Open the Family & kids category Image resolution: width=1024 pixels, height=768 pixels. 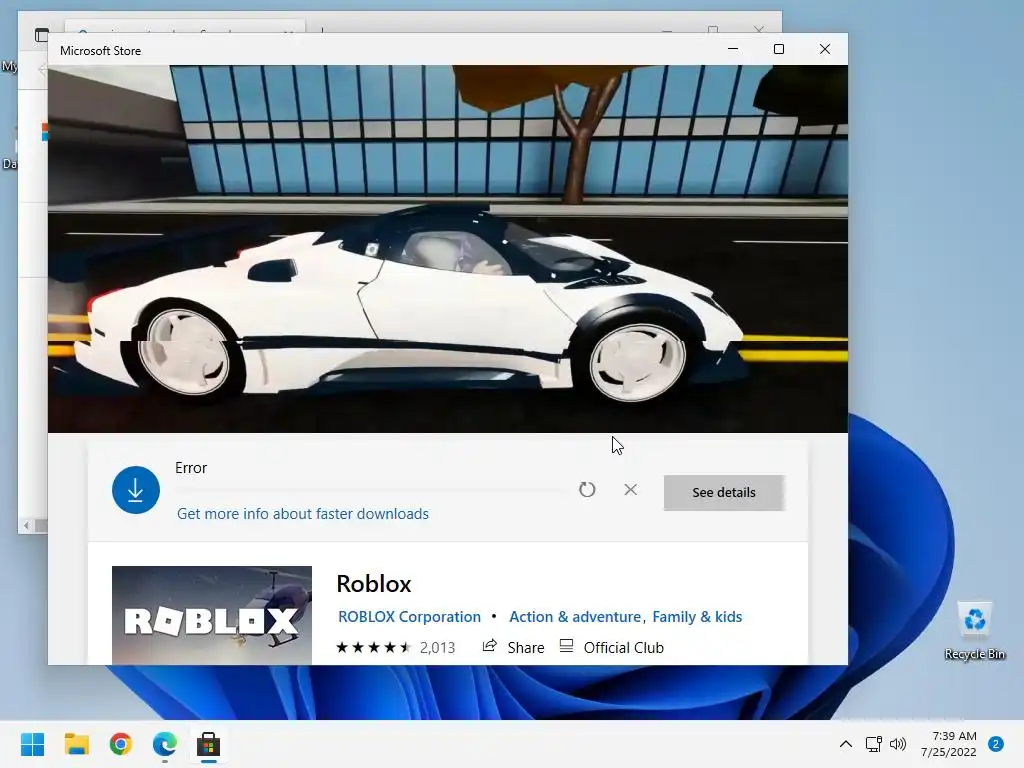(x=697, y=616)
